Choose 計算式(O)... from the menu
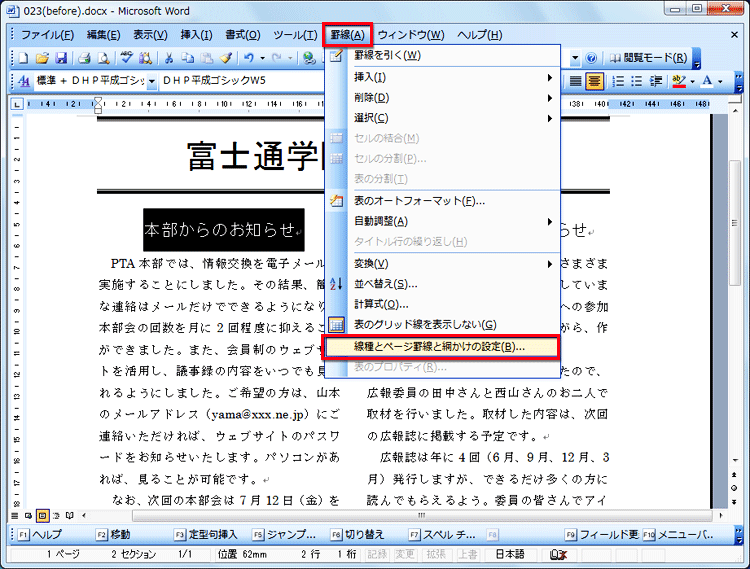 point(442,305)
